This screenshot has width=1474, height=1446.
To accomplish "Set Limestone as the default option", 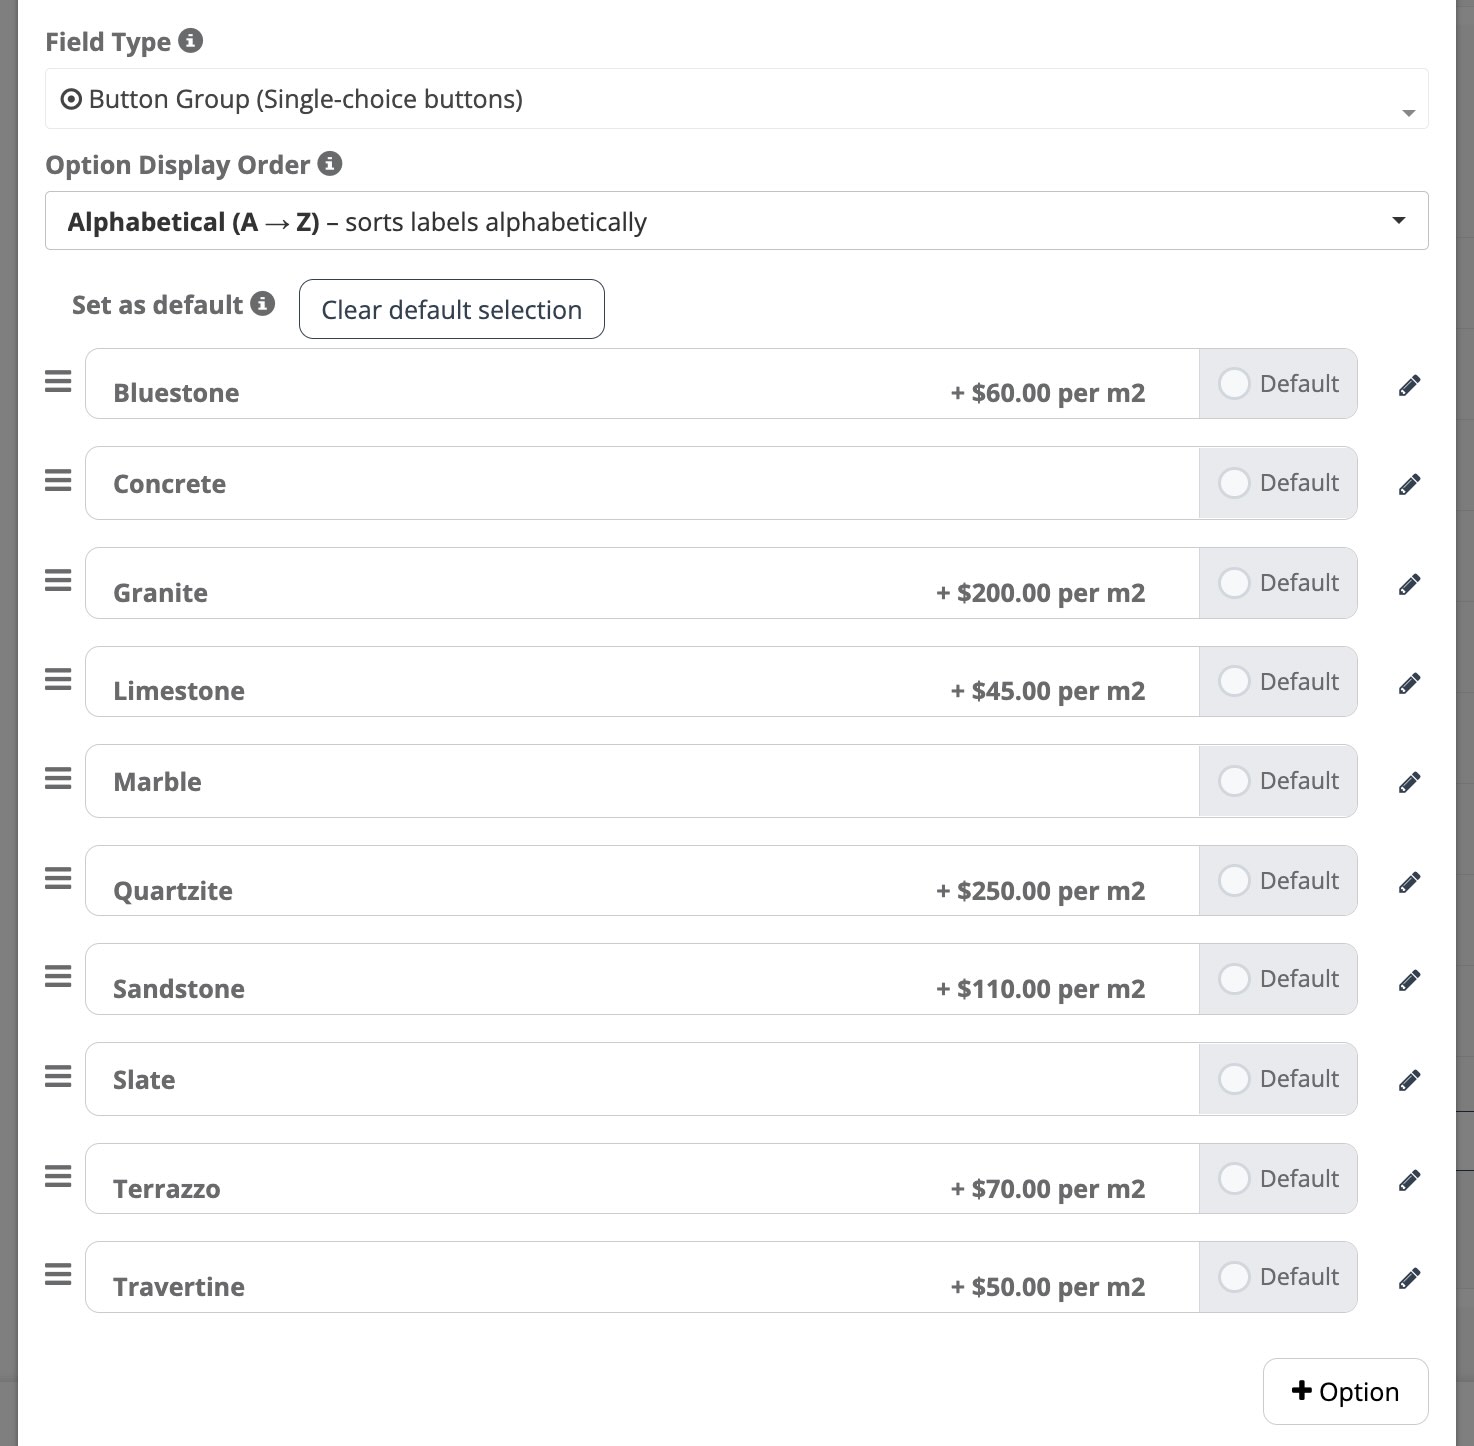I will pos(1234,682).
